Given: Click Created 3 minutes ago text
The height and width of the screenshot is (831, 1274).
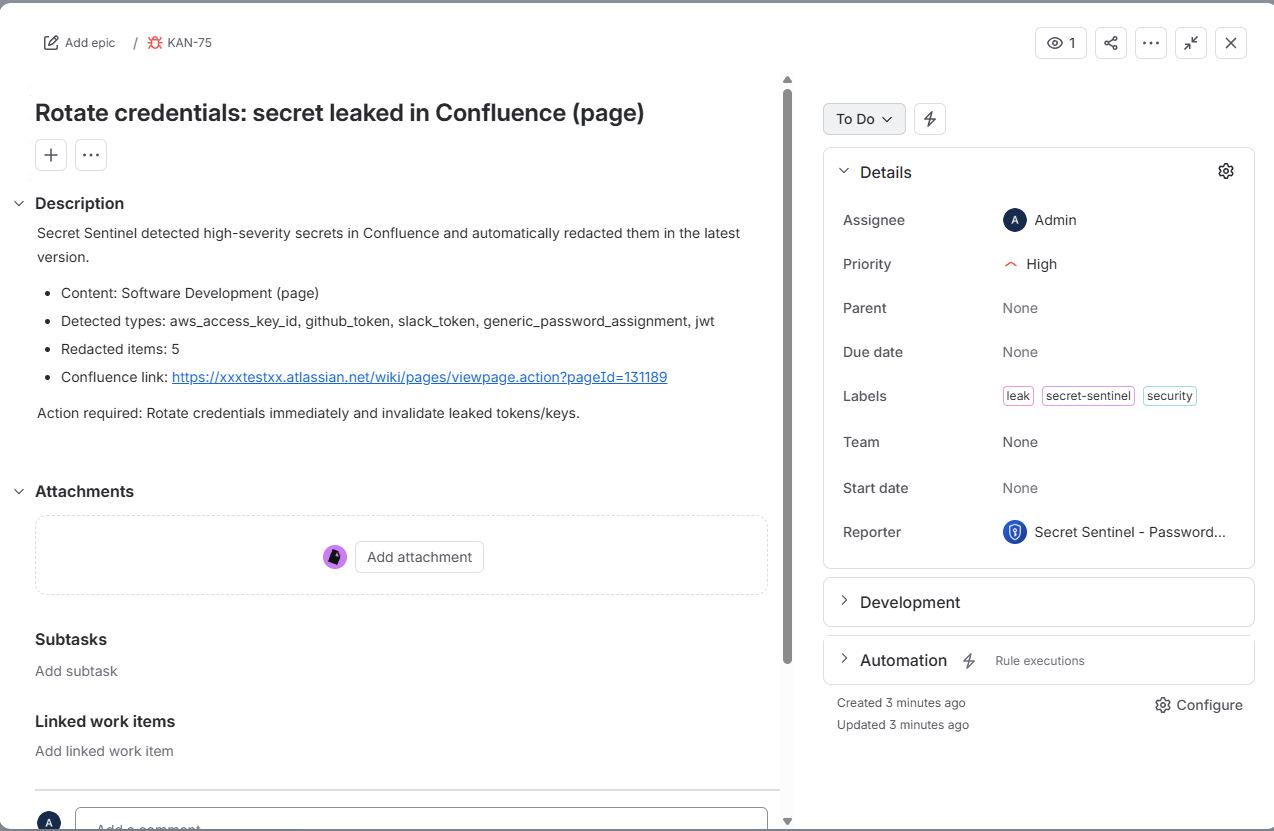Looking at the screenshot, I should (901, 703).
